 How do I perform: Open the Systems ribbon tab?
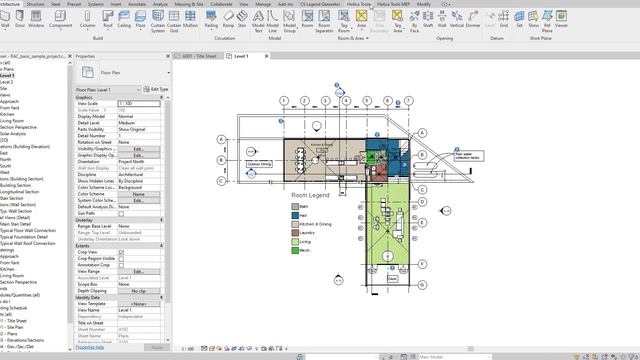pyautogui.click(x=96, y=4)
